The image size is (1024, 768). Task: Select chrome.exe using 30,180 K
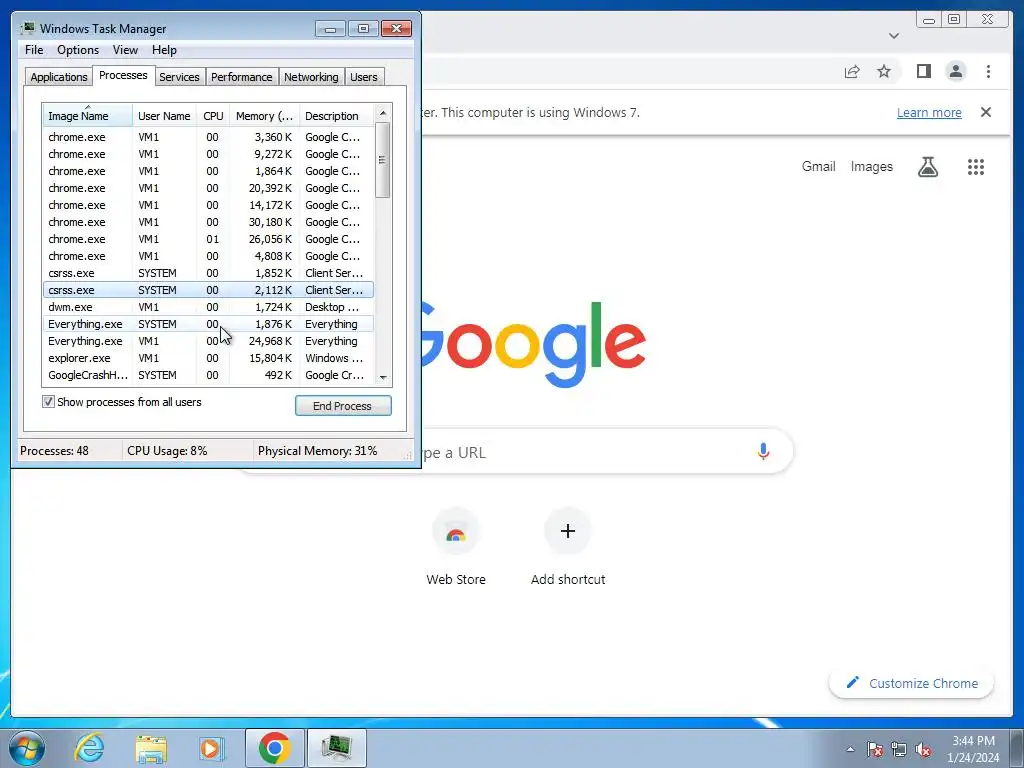(208, 222)
